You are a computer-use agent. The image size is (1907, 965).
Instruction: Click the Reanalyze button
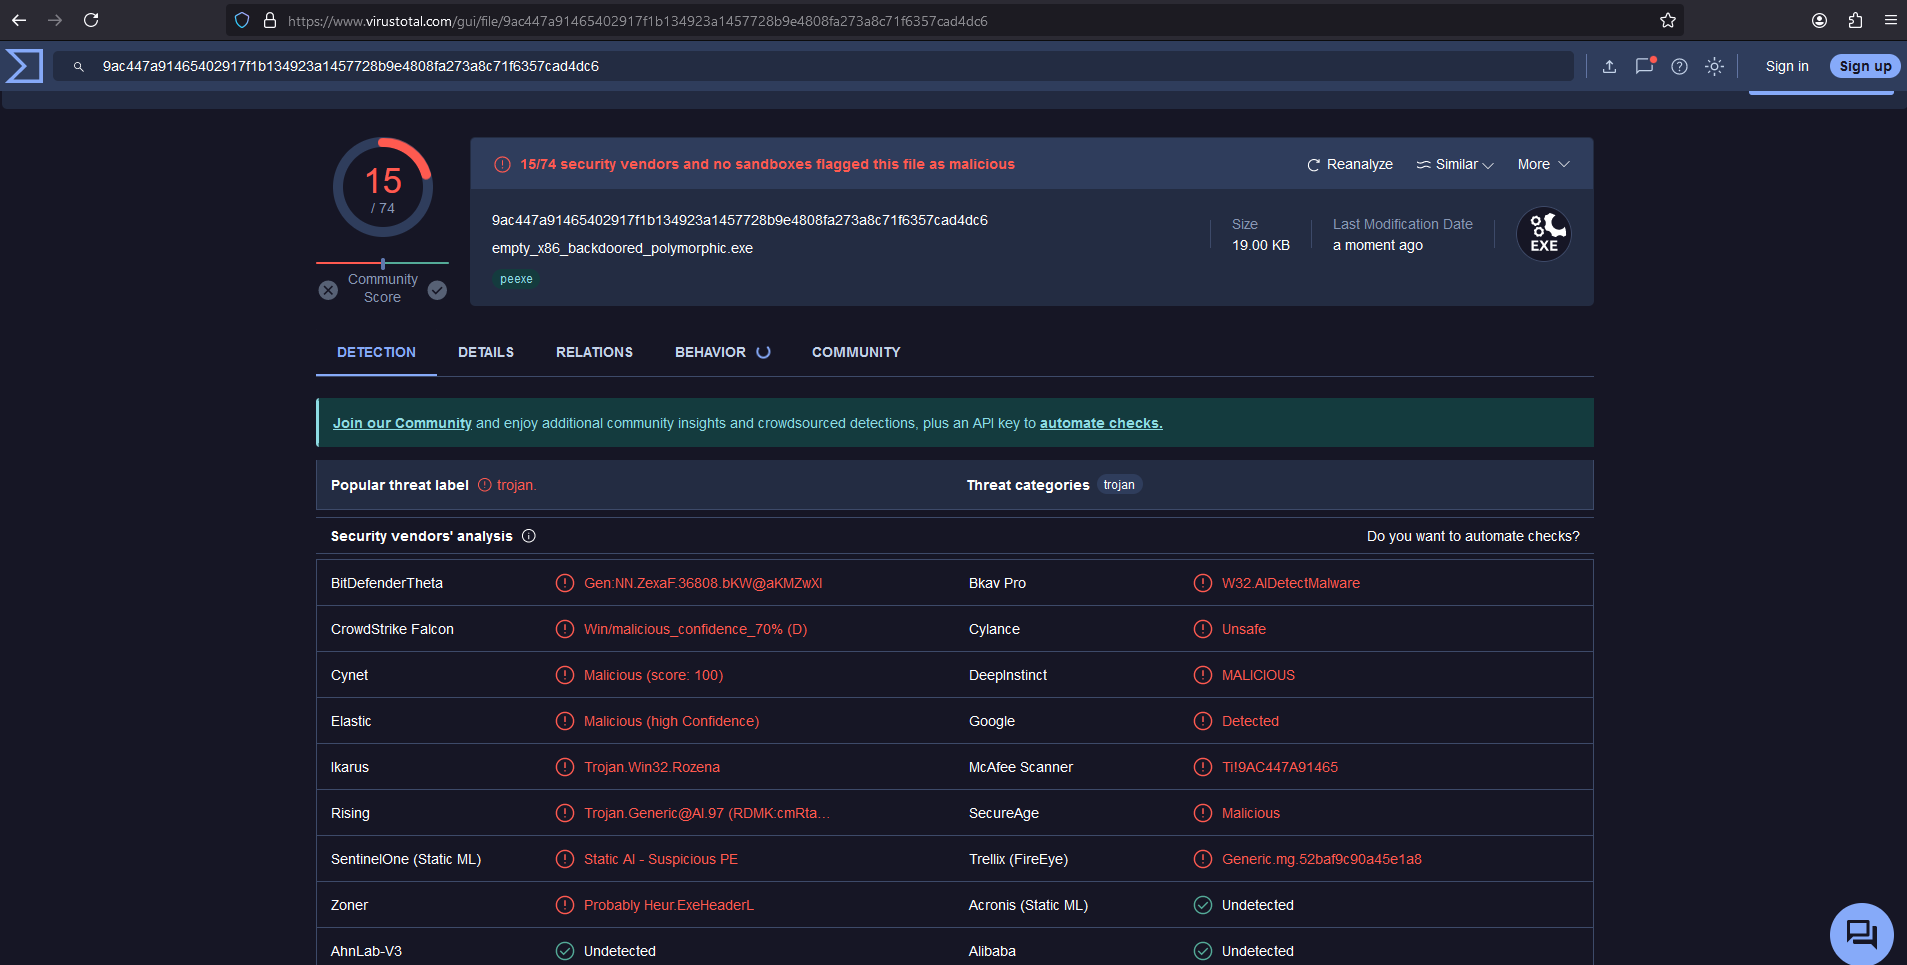(x=1349, y=164)
